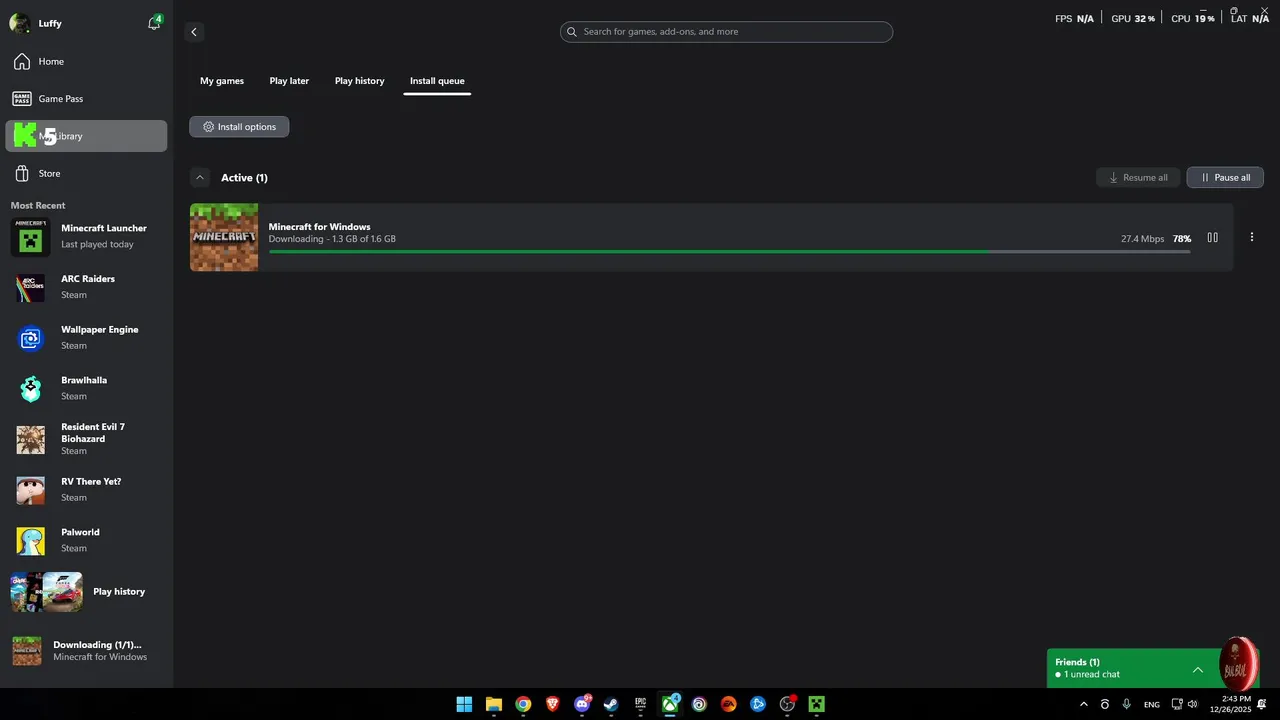
Task: Click the Minecraft for Windows thumbnail
Action: click(x=224, y=238)
